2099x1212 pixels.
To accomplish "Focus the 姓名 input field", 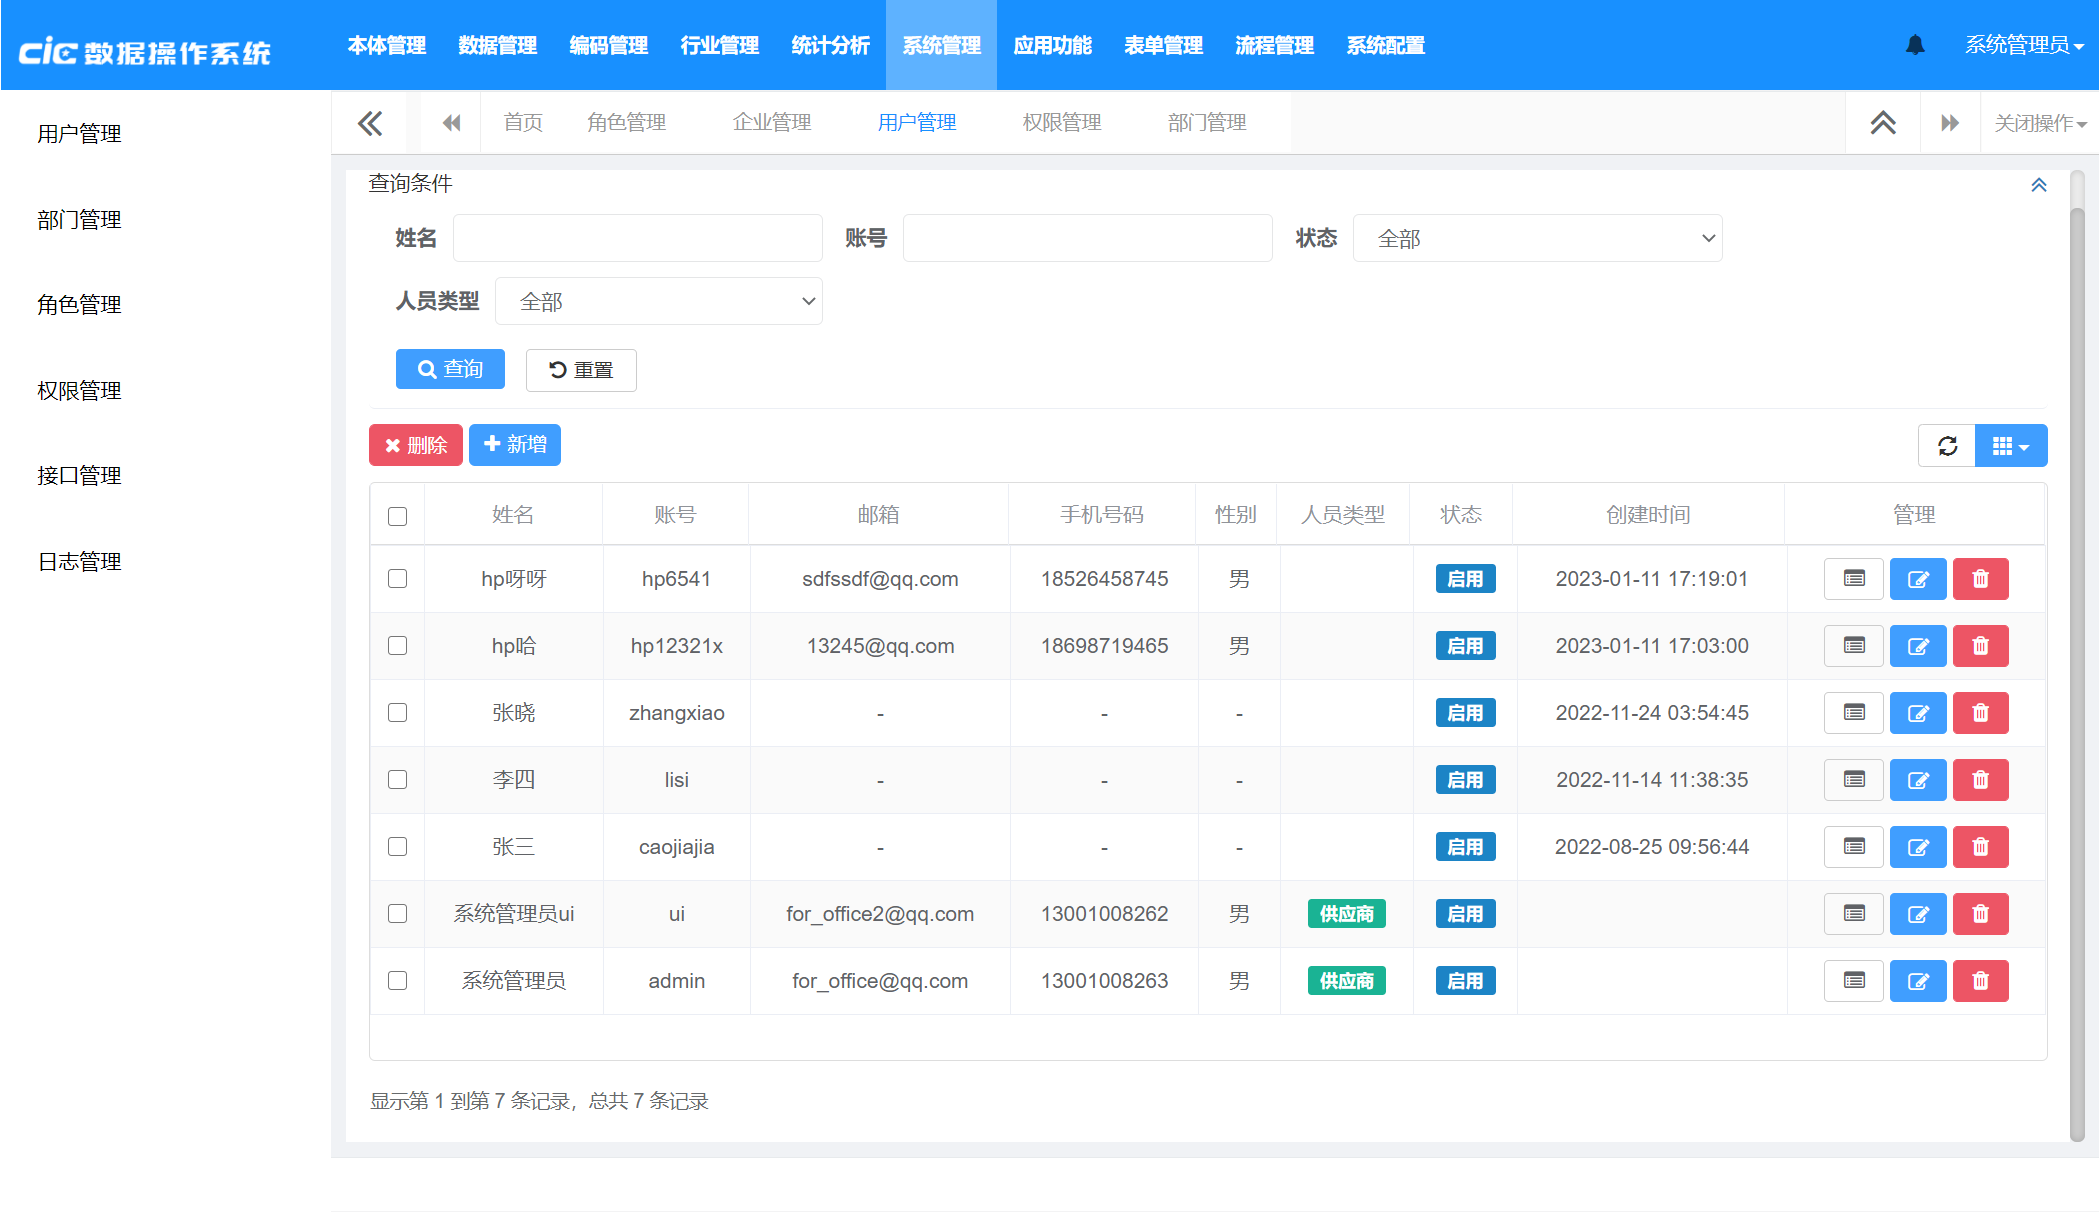I will (x=637, y=239).
